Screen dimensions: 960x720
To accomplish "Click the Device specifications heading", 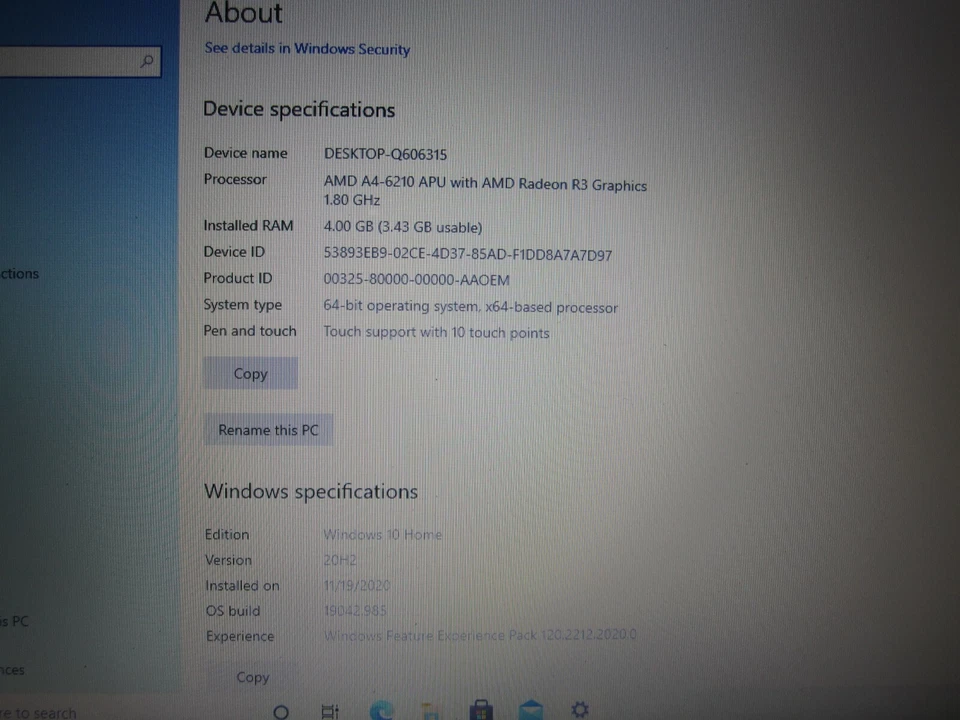I will (x=299, y=110).
